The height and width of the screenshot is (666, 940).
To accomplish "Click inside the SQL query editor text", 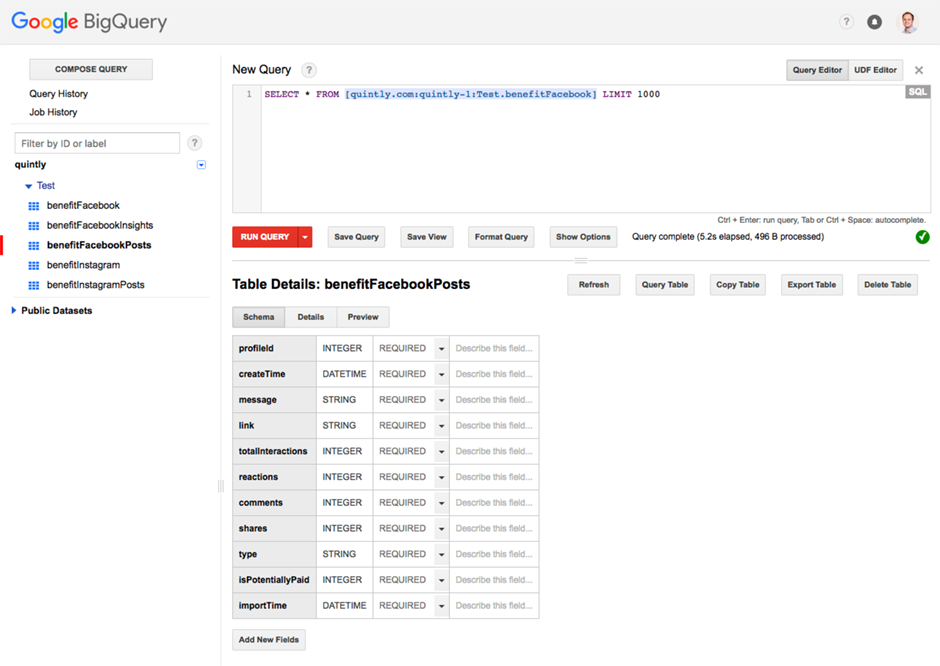I will point(462,94).
